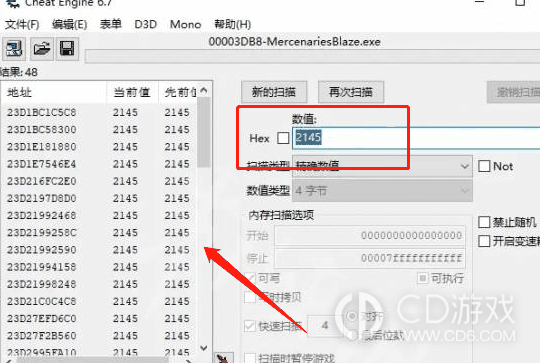Click the 当前值 column header

click(132, 92)
